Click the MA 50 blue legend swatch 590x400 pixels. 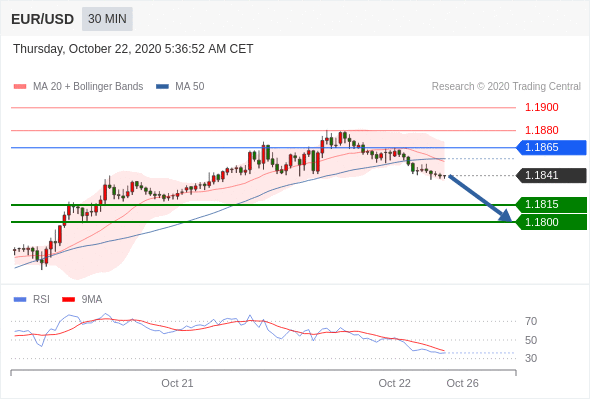pyautogui.click(x=162, y=87)
